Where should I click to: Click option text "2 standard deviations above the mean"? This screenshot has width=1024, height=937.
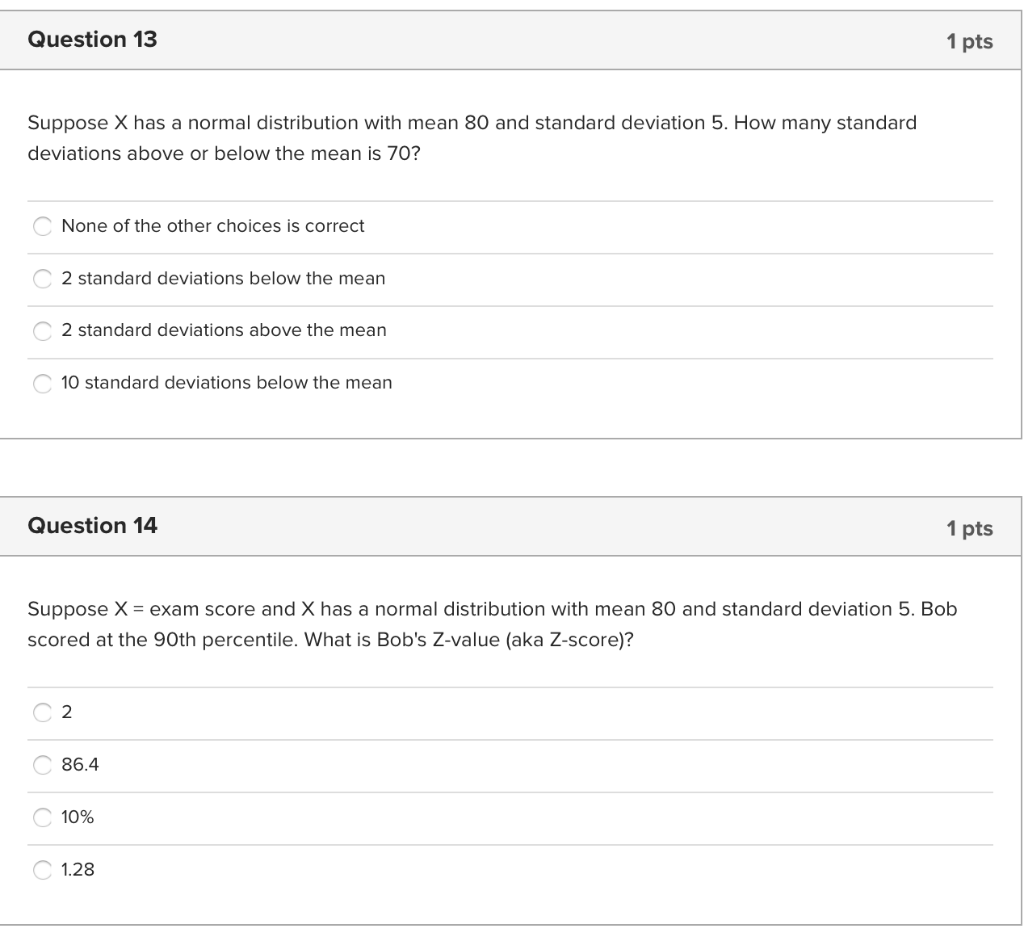pyautogui.click(x=225, y=330)
